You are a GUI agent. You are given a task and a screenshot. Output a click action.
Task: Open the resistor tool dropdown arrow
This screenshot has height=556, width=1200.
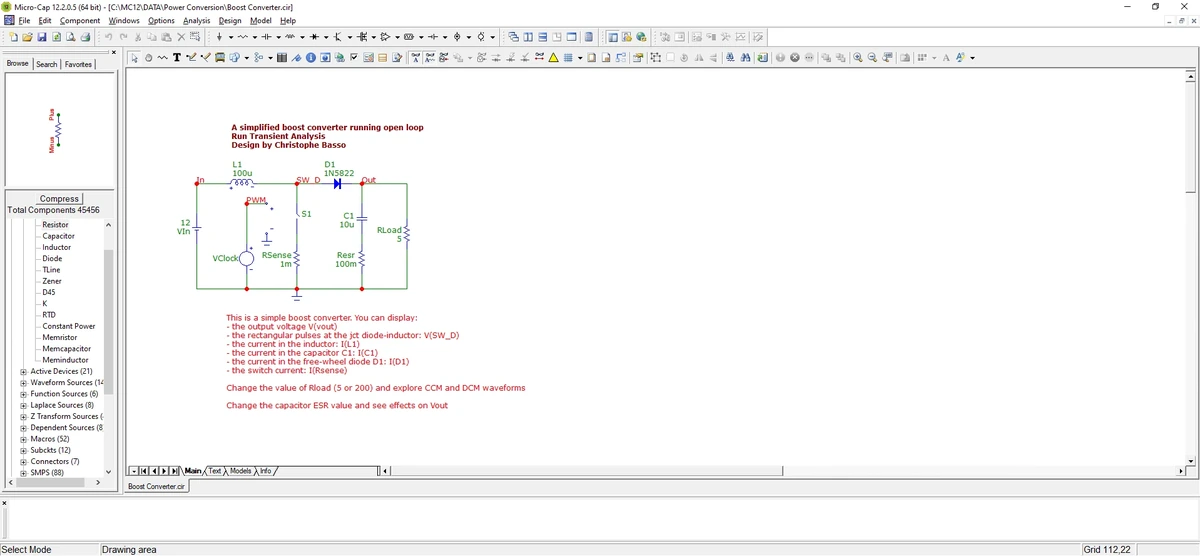tap(255, 37)
